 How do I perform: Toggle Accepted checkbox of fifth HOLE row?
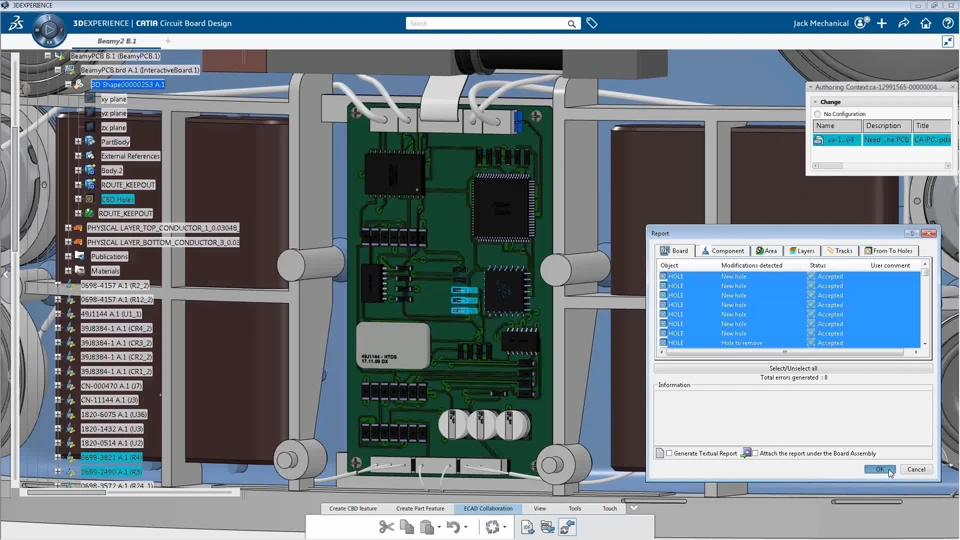811,314
